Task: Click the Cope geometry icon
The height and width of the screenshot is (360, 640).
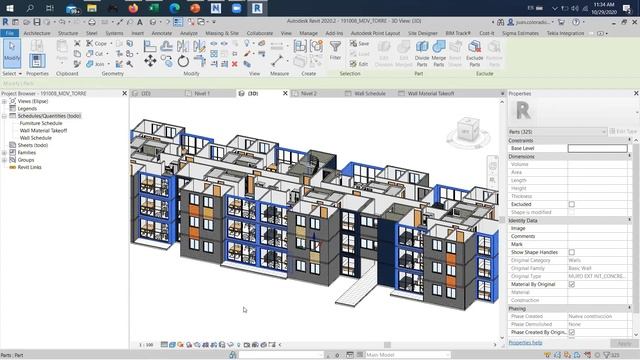Action: point(89,43)
